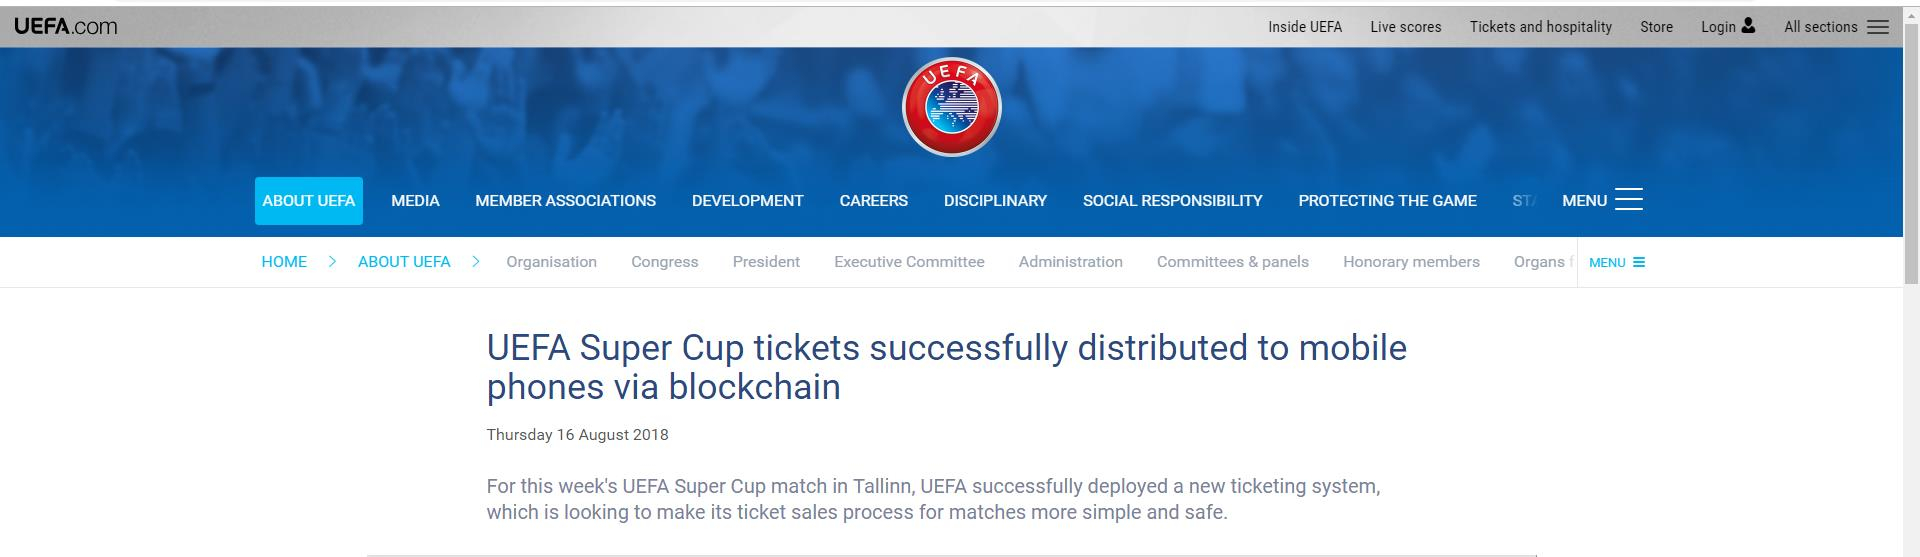This screenshot has width=1920, height=557.
Task: Expand the sub-navigation MENU dropdown
Action: tap(1607, 263)
